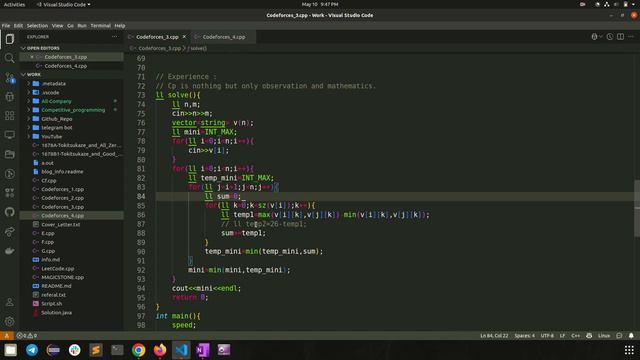The width and height of the screenshot is (640, 360).
Task: Click the Activities button in top bar
Action: pyautogui.click(x=14, y=4)
